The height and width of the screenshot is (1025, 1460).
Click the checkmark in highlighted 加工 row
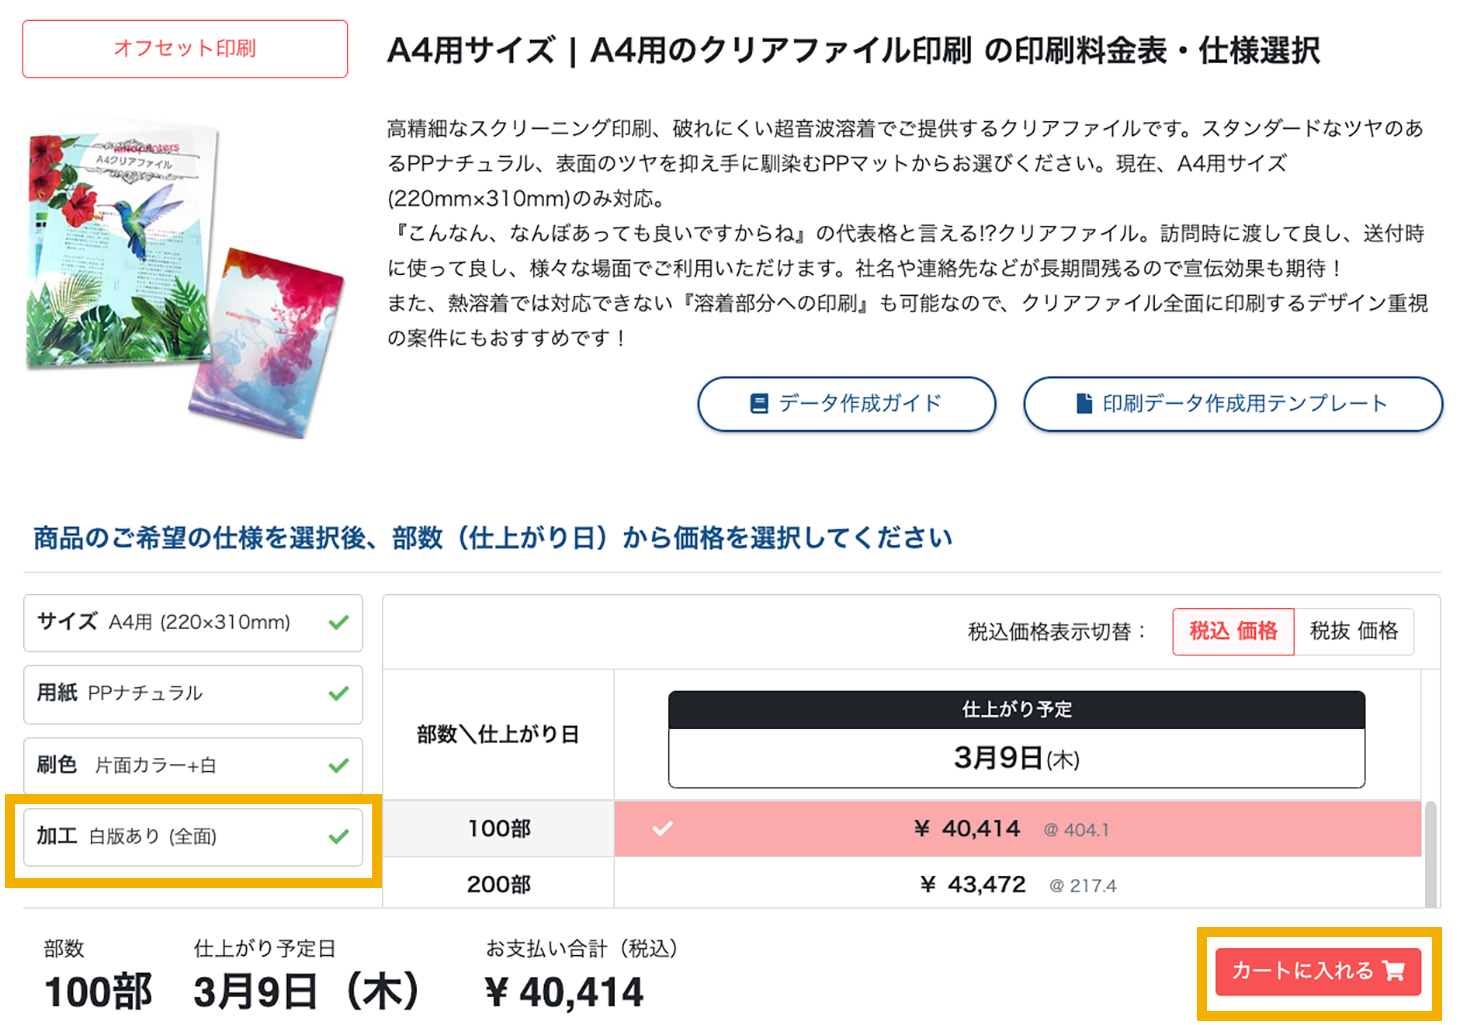tap(340, 837)
